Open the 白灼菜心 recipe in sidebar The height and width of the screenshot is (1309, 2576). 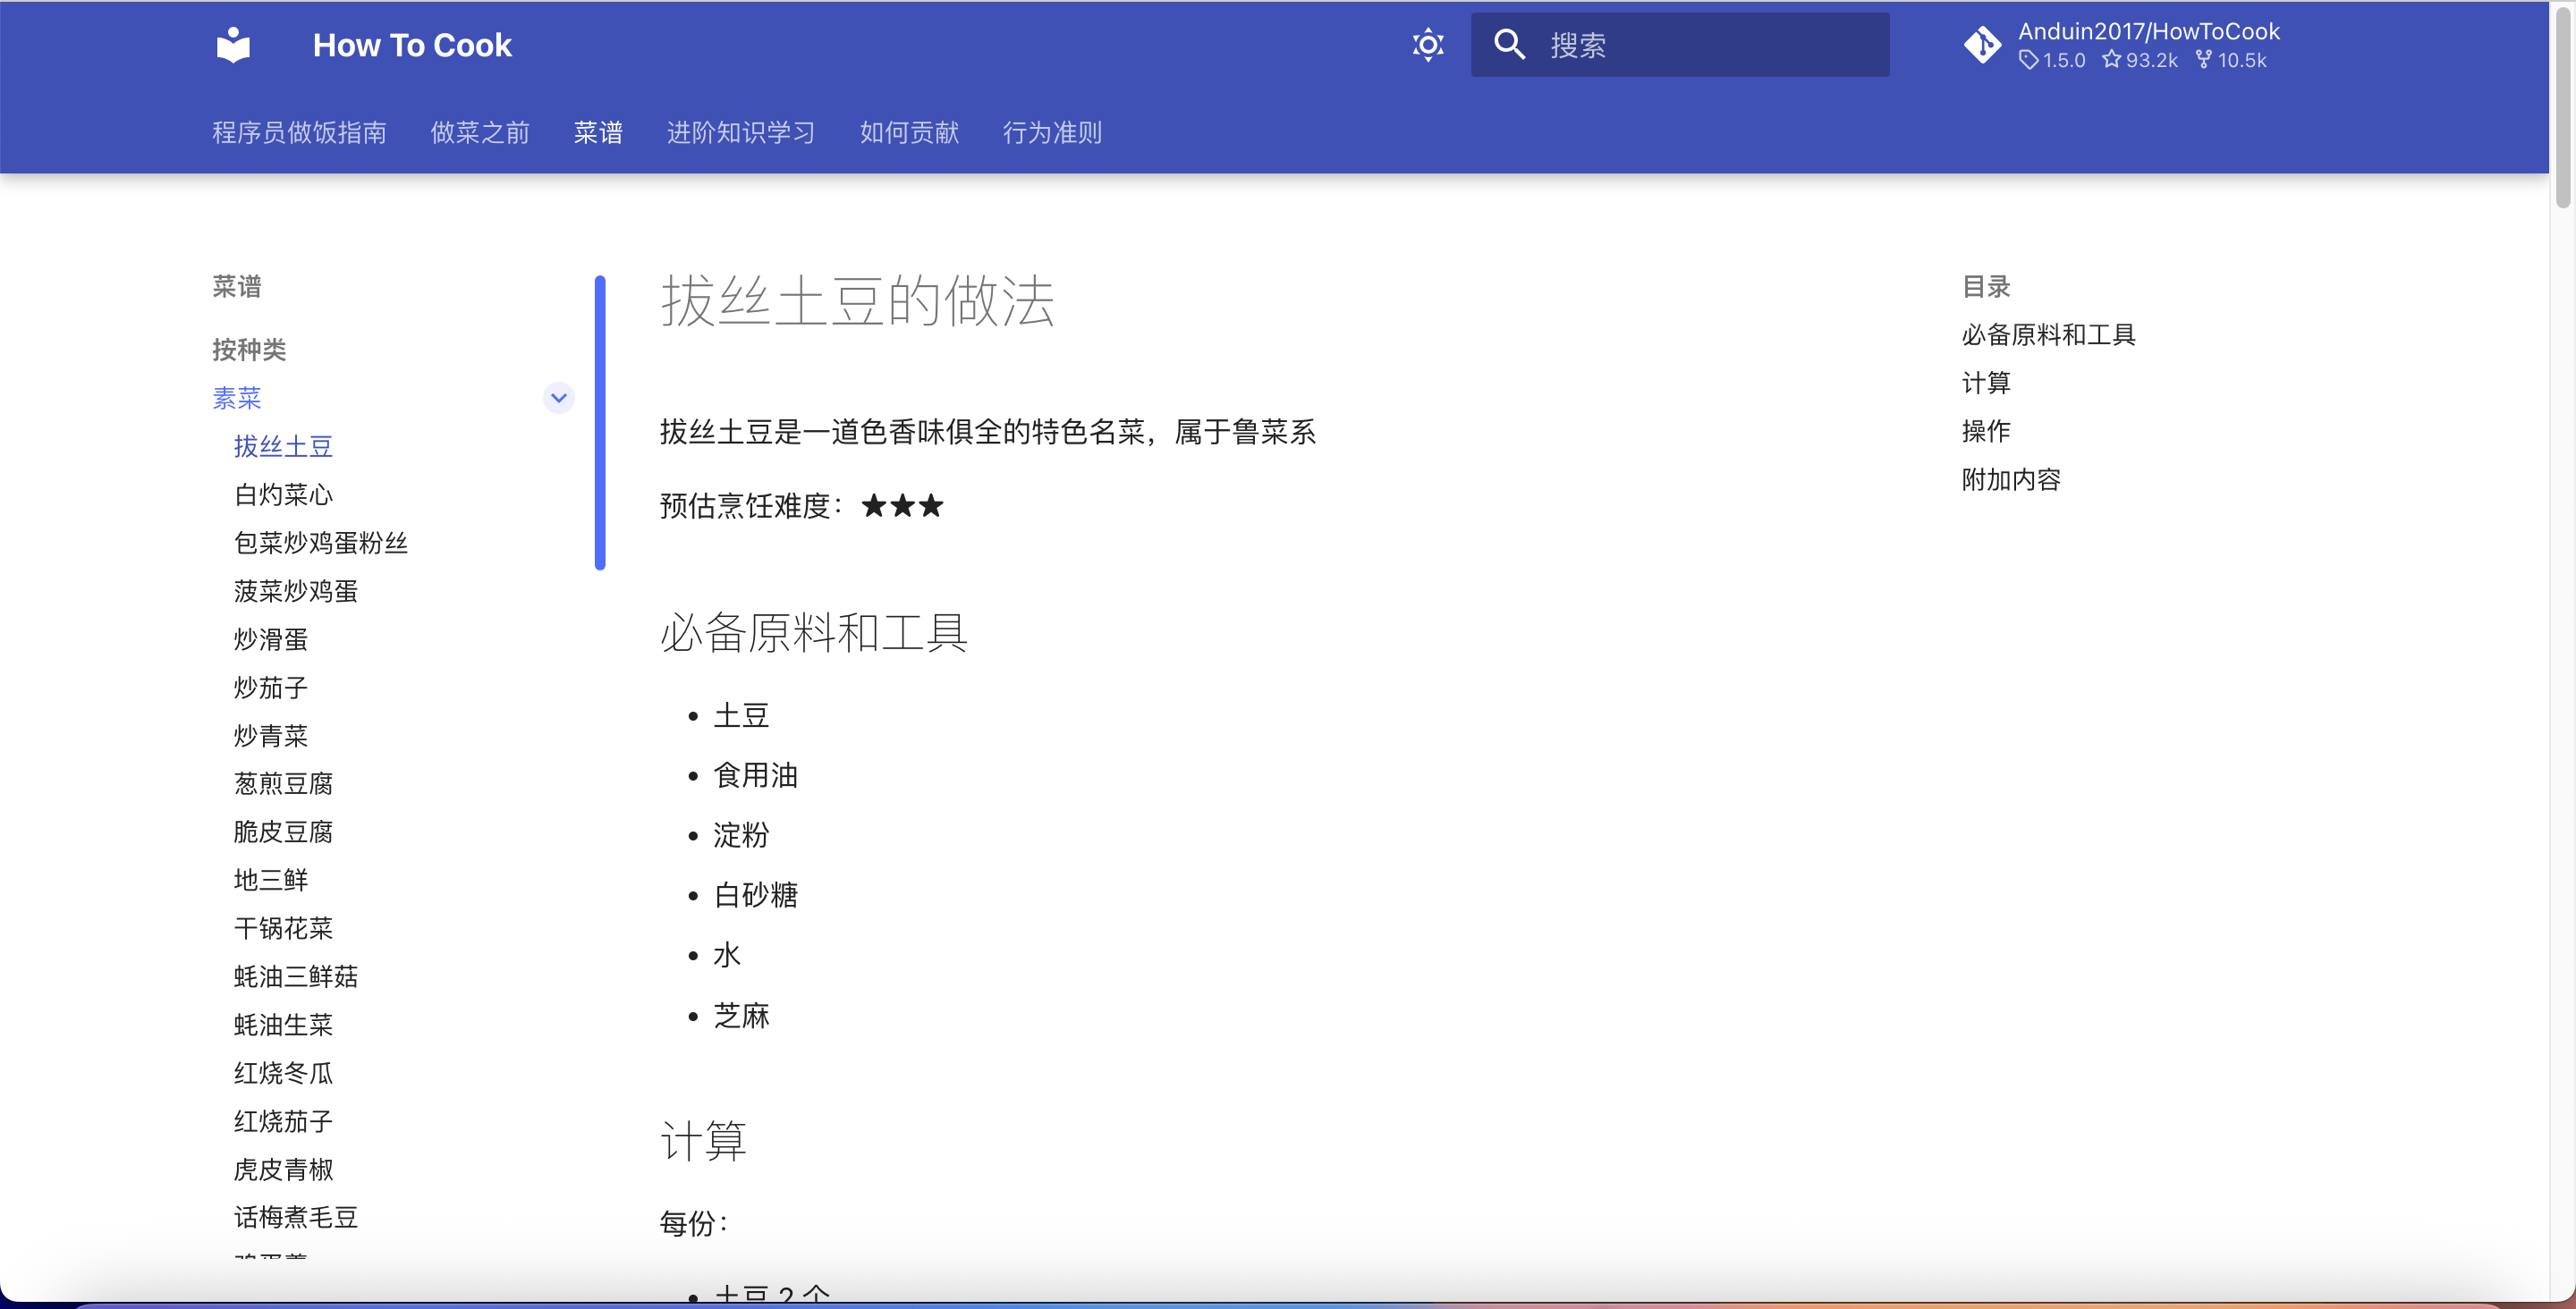coord(283,495)
